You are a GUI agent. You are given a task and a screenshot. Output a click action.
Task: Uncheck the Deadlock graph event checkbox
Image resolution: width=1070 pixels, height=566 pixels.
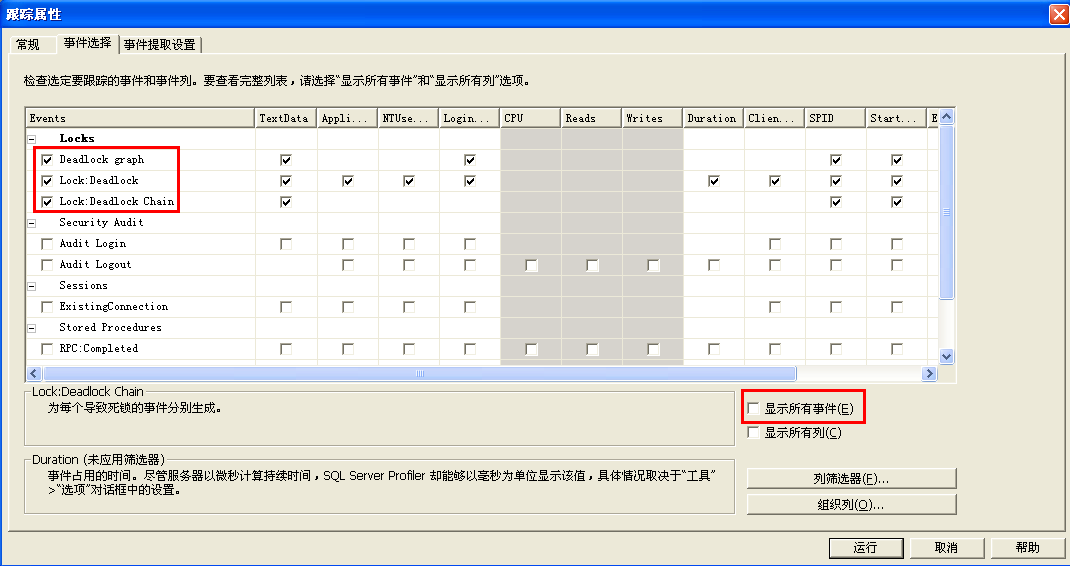coord(47,160)
